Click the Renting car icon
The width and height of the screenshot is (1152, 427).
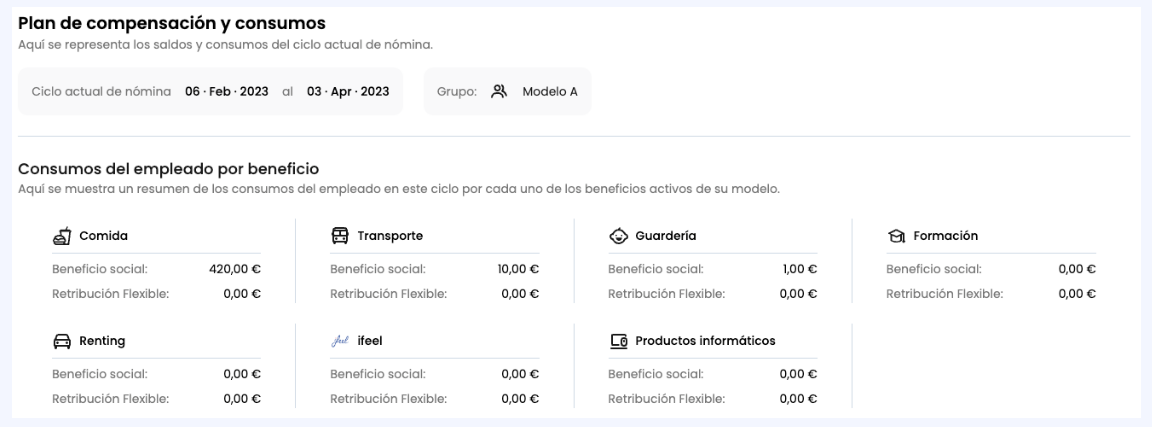coord(62,341)
